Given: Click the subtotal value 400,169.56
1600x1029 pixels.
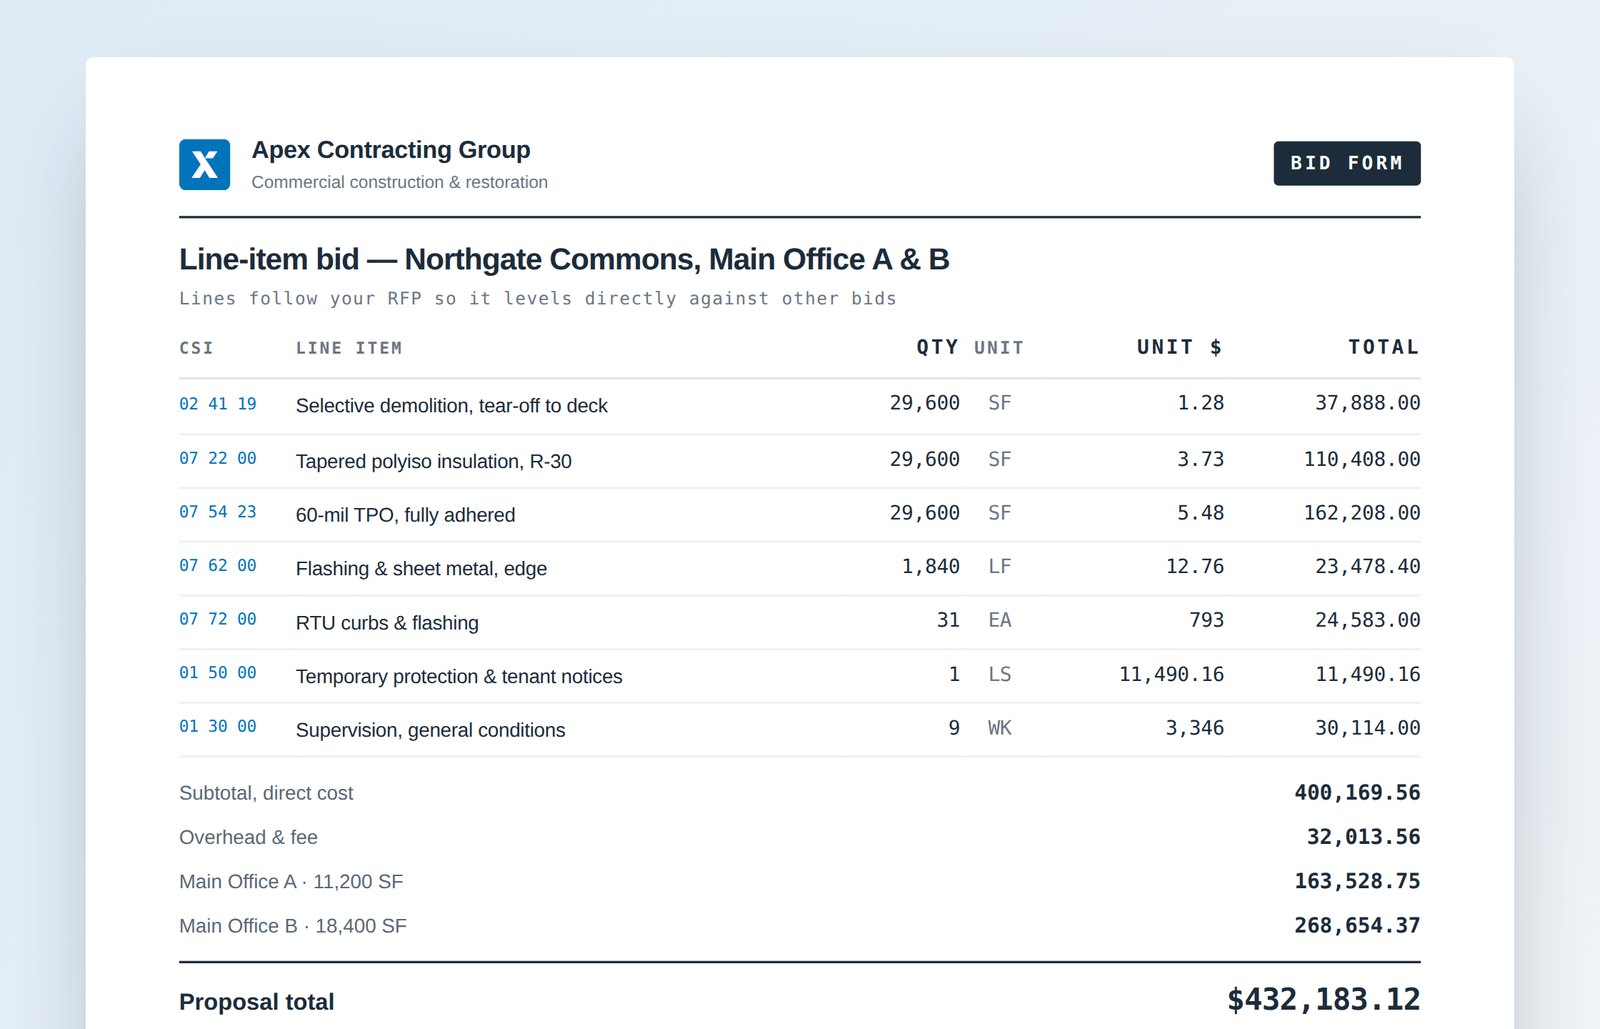Looking at the screenshot, I should (x=1357, y=793).
